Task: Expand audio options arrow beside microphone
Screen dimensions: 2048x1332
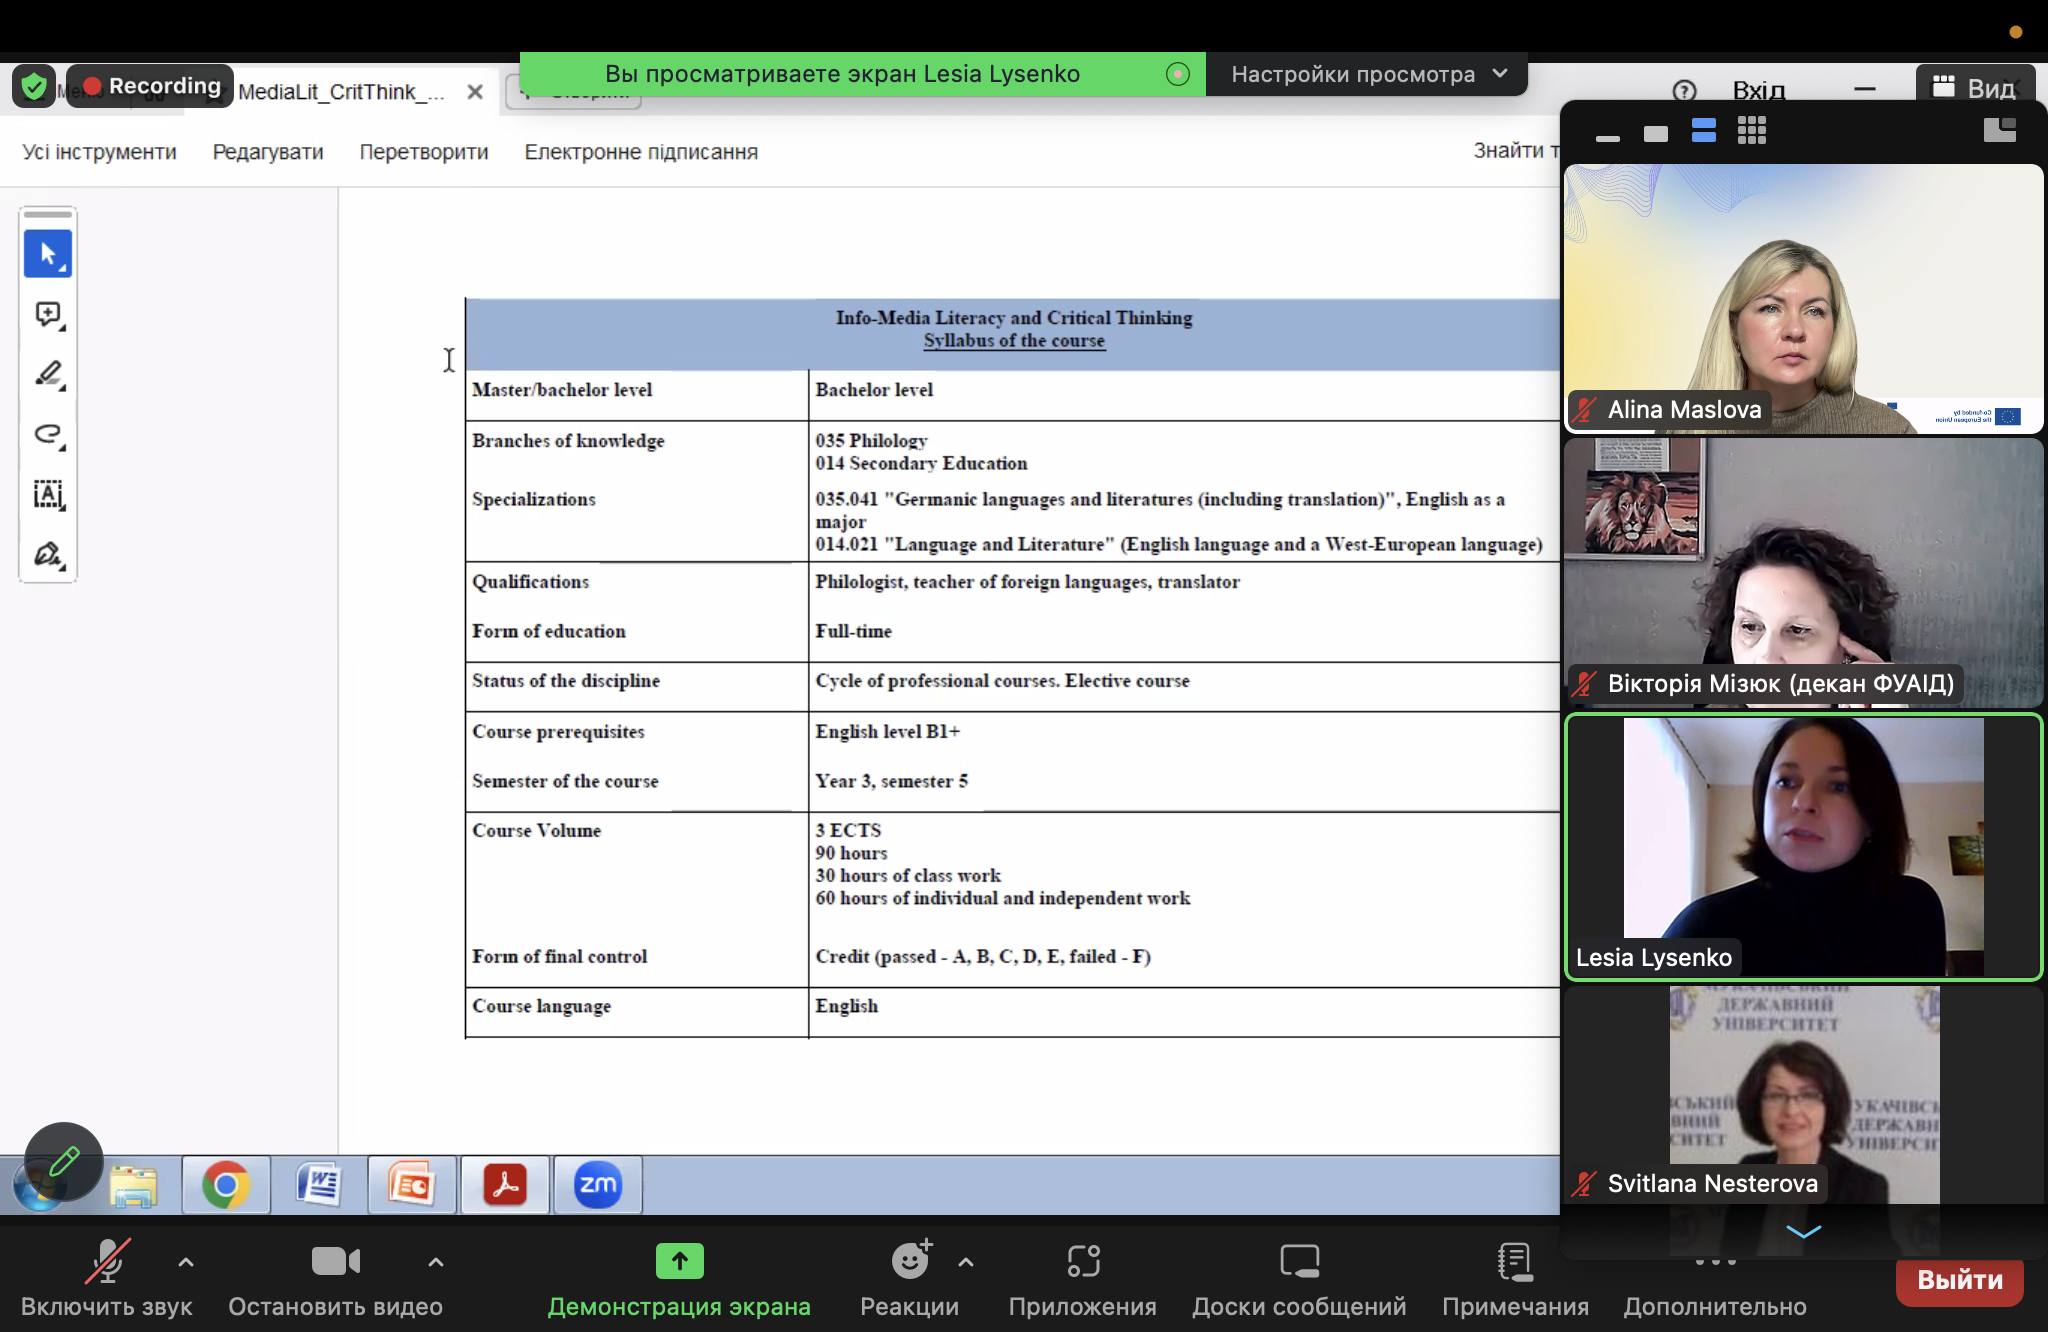Action: [x=186, y=1262]
